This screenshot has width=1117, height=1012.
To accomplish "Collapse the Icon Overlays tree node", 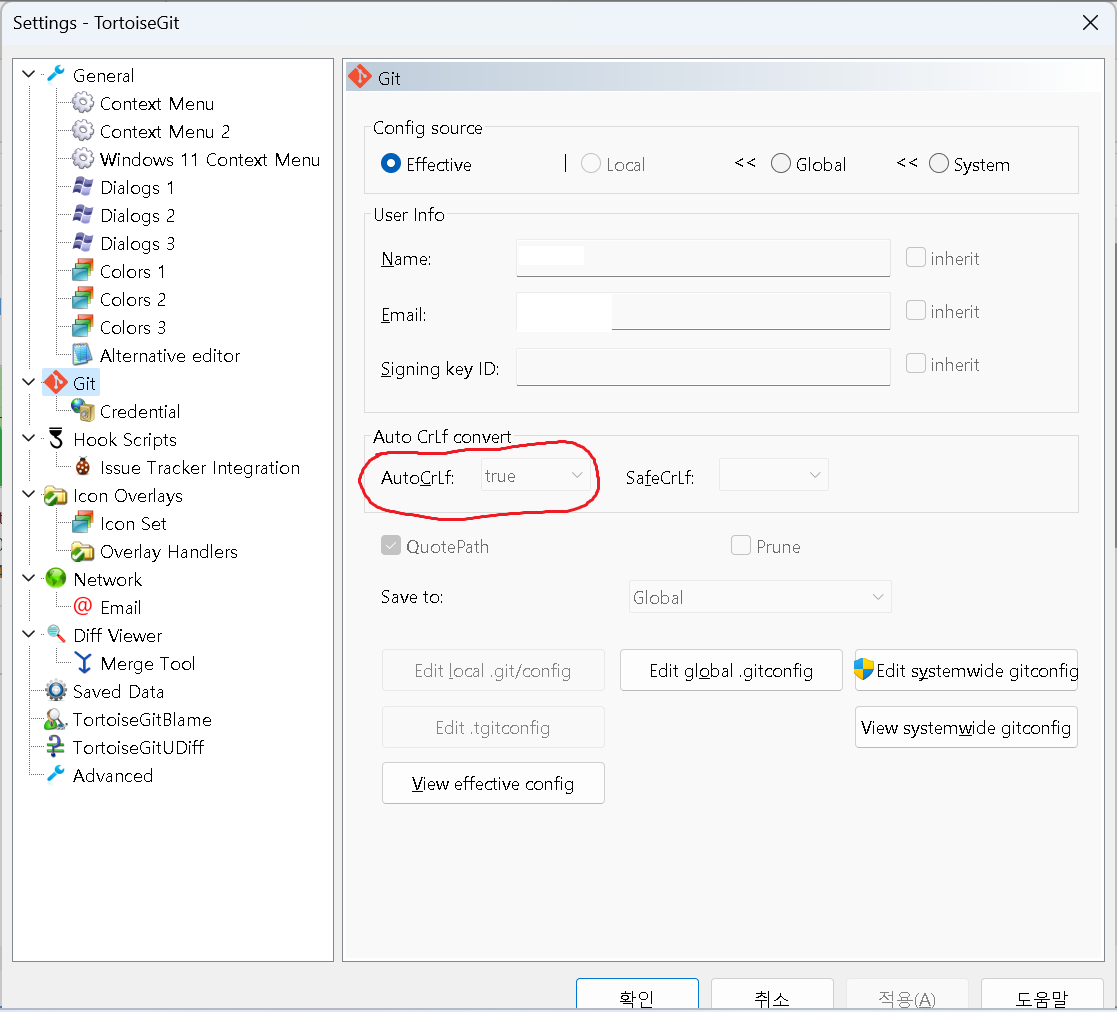I will tap(28, 494).
